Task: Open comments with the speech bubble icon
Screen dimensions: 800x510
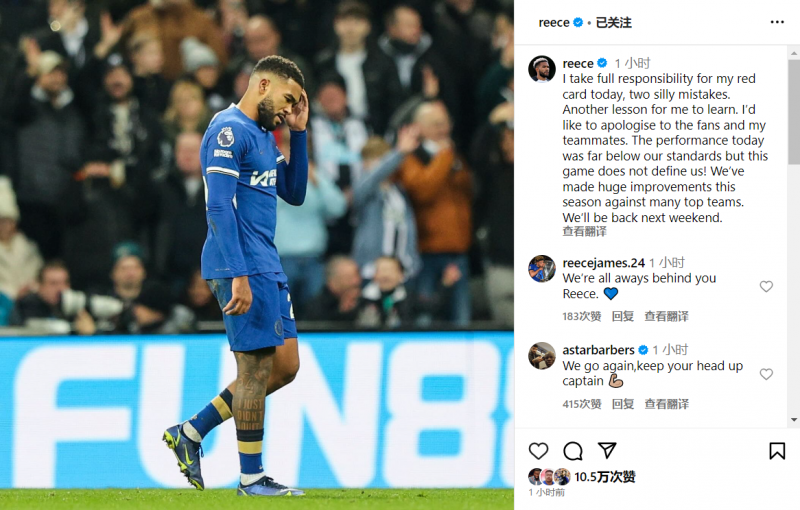Action: click(573, 451)
